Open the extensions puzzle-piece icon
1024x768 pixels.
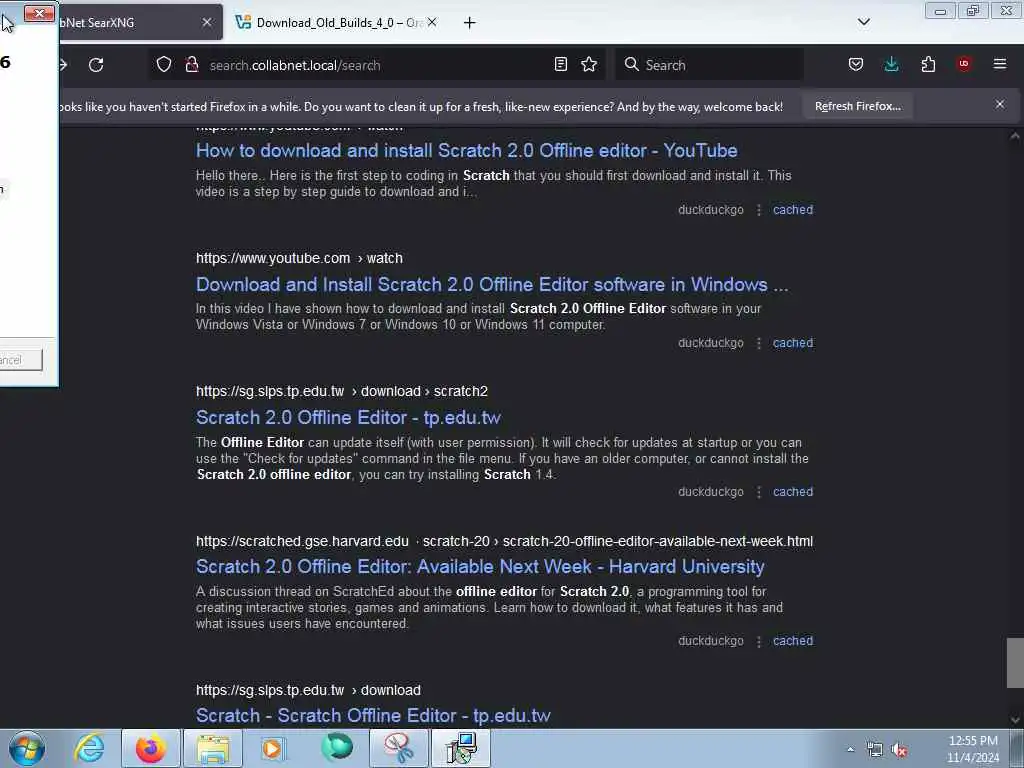tap(928, 64)
